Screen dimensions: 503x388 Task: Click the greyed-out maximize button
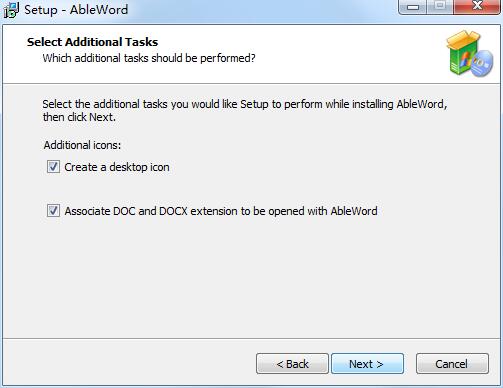(x=440, y=7)
